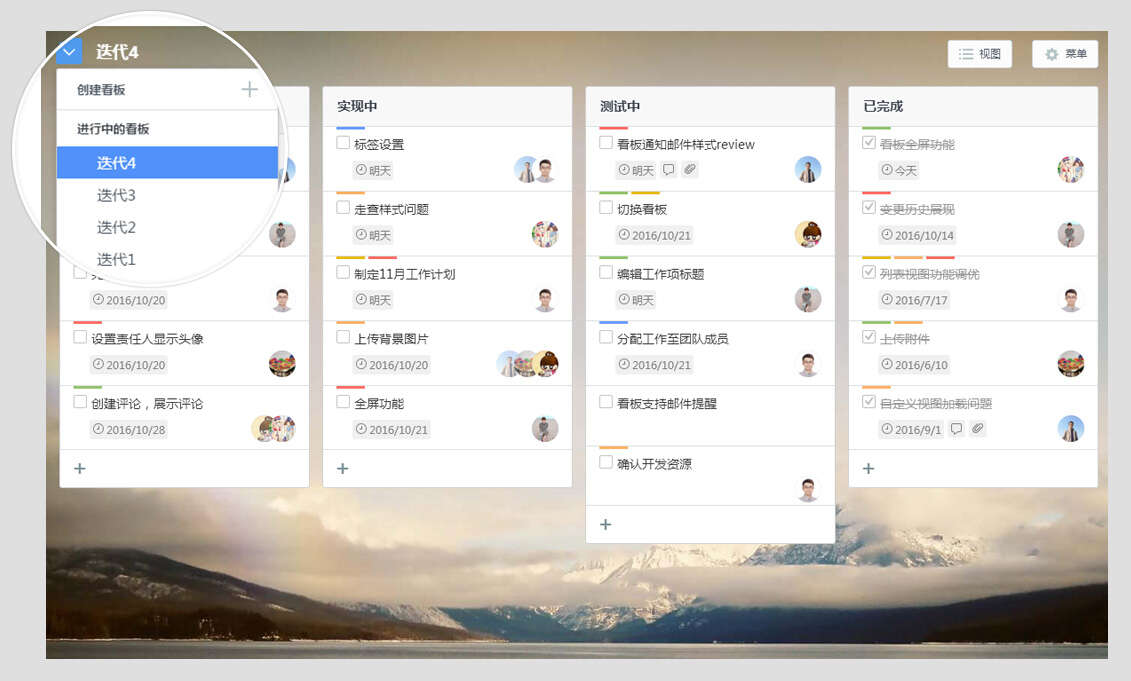The width and height of the screenshot is (1131, 681).
Task: Open the 菜单 settings button
Action: [x=1065, y=54]
